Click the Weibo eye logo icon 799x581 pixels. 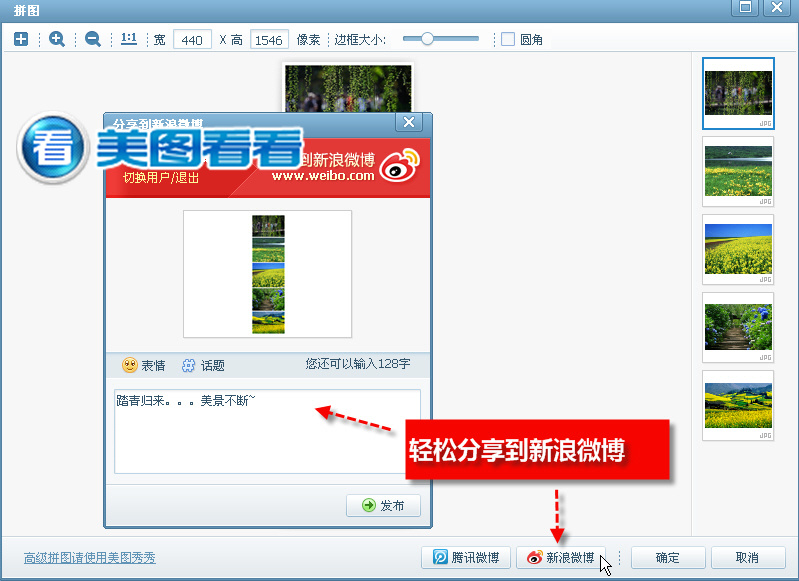click(x=400, y=165)
